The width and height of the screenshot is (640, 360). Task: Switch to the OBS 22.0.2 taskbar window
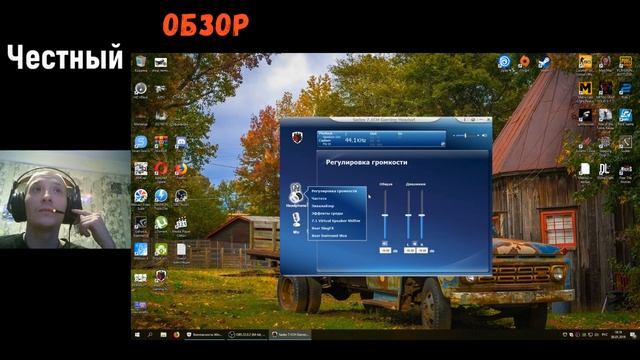247,335
